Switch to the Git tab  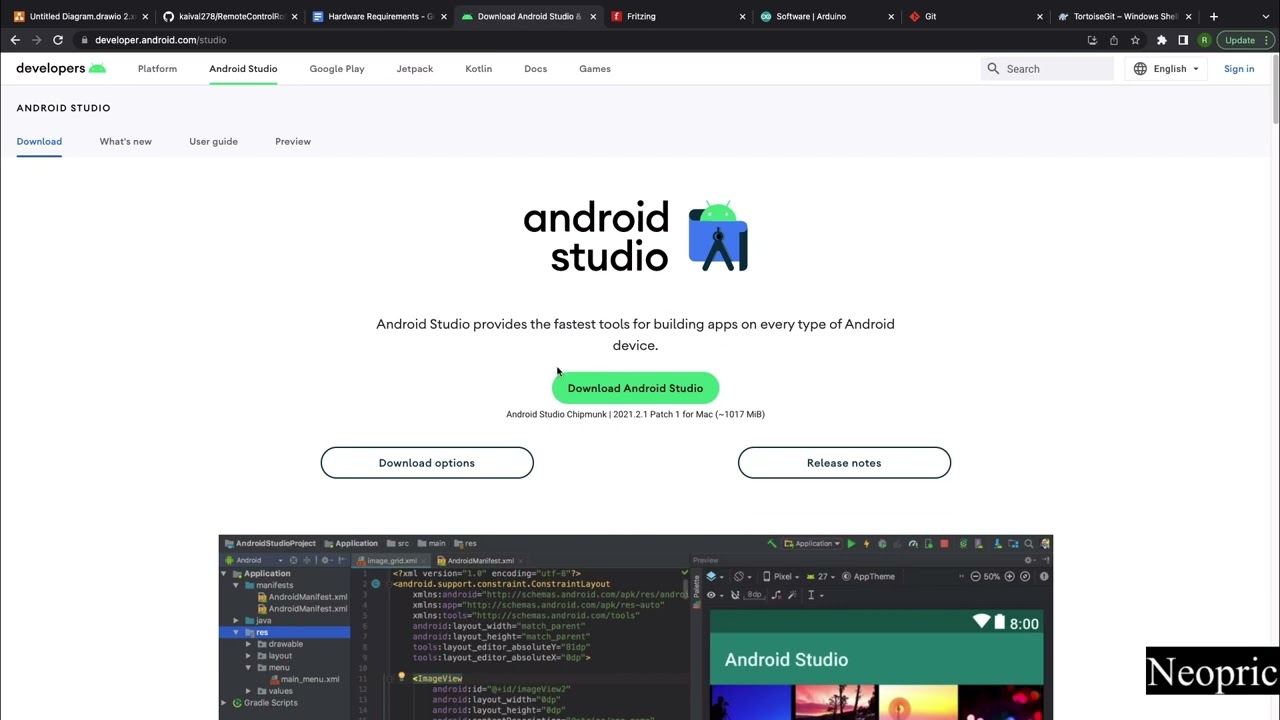(x=975, y=16)
